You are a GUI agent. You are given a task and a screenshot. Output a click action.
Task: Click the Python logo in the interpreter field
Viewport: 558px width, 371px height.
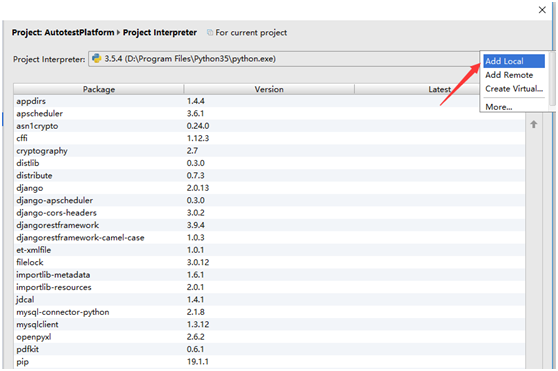point(96,58)
